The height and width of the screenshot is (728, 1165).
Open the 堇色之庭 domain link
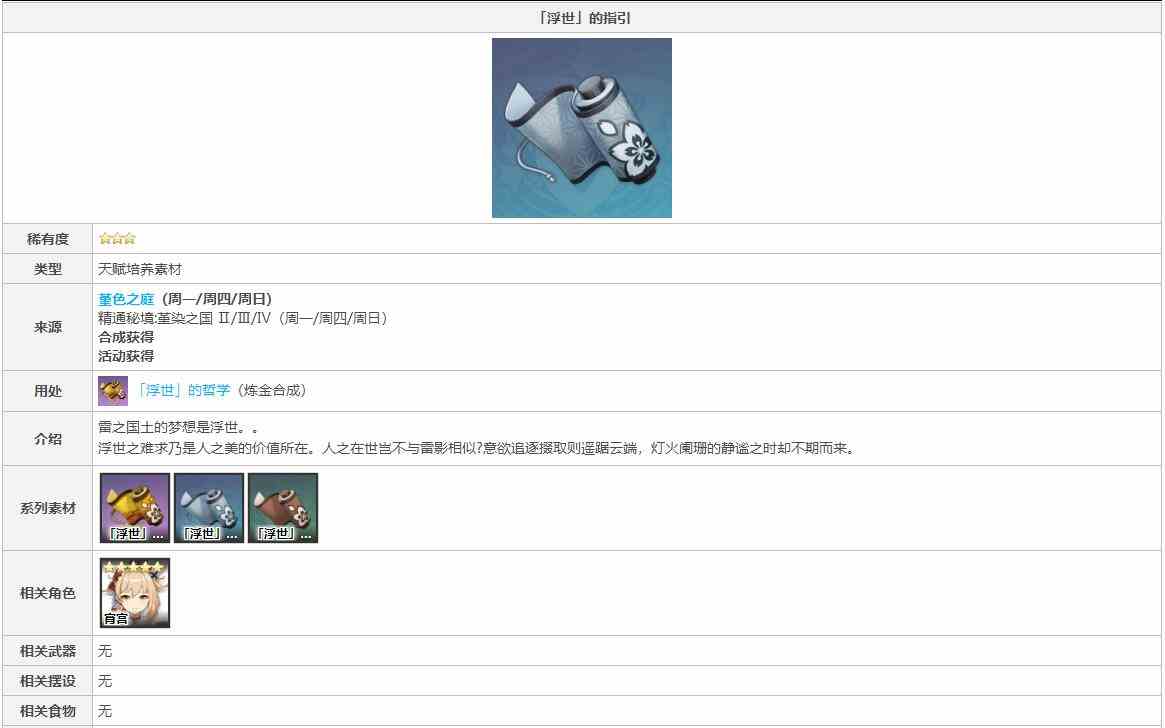coord(126,299)
